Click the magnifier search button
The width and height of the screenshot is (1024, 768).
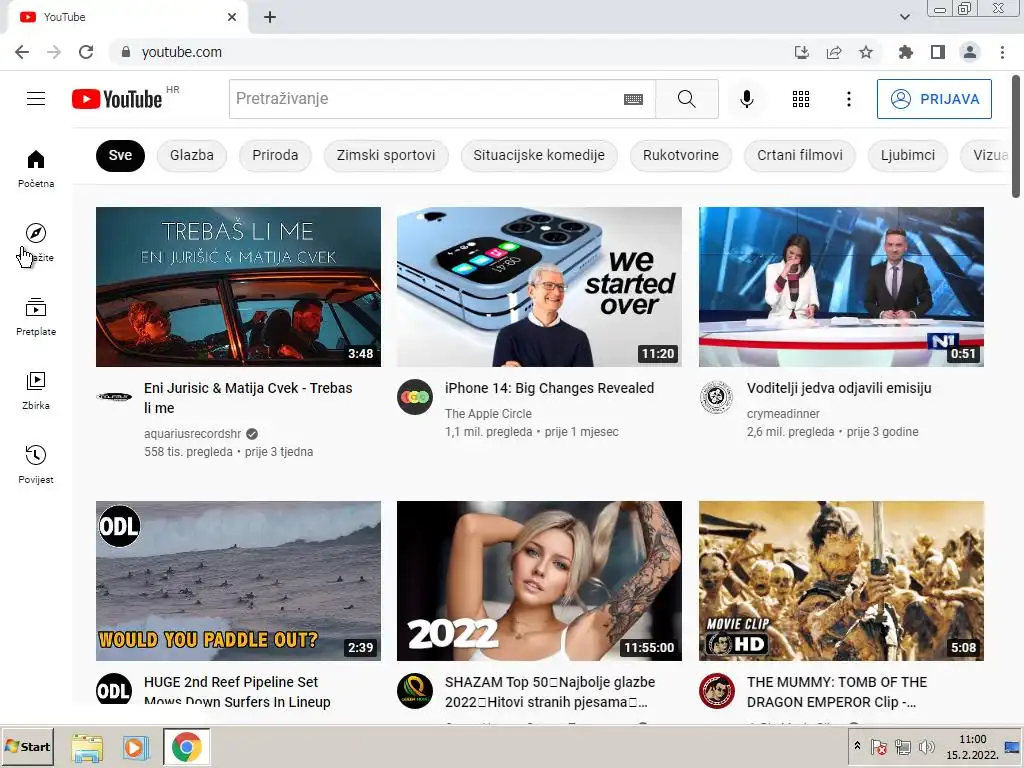pos(686,99)
